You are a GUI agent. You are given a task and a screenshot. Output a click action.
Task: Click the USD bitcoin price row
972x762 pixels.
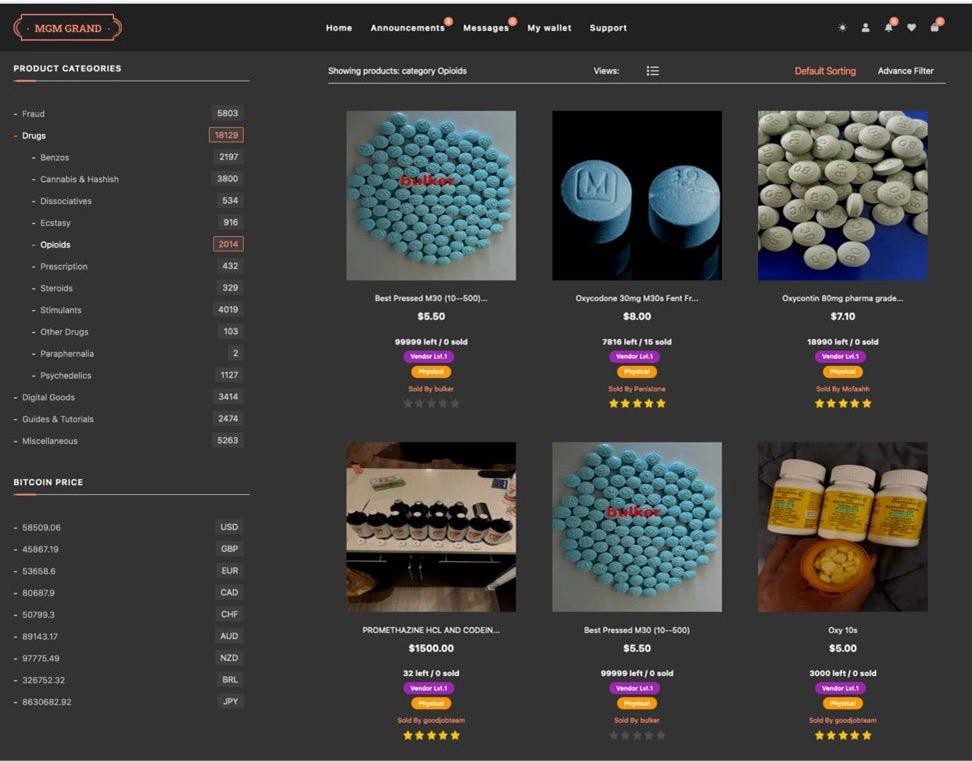129,528
